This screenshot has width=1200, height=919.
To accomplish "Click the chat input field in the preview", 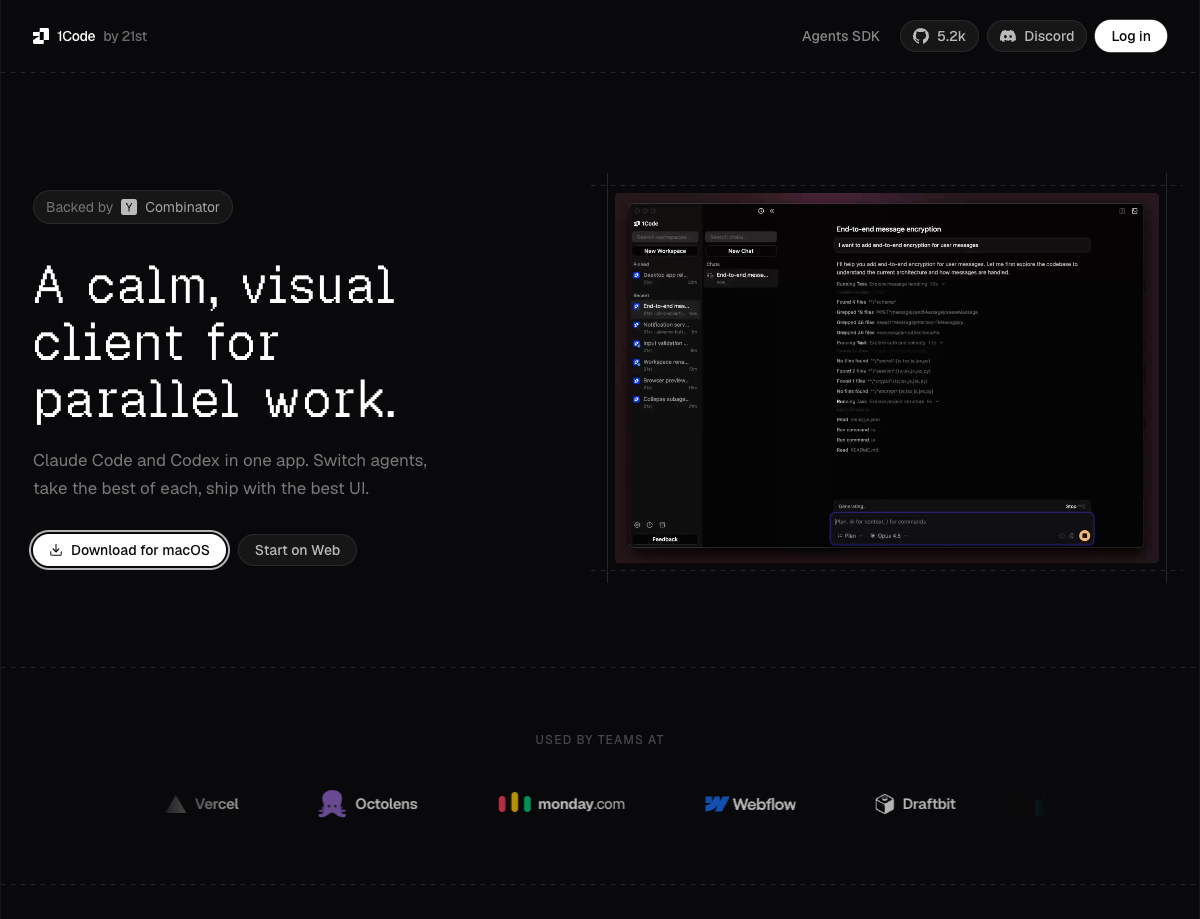I will point(960,522).
